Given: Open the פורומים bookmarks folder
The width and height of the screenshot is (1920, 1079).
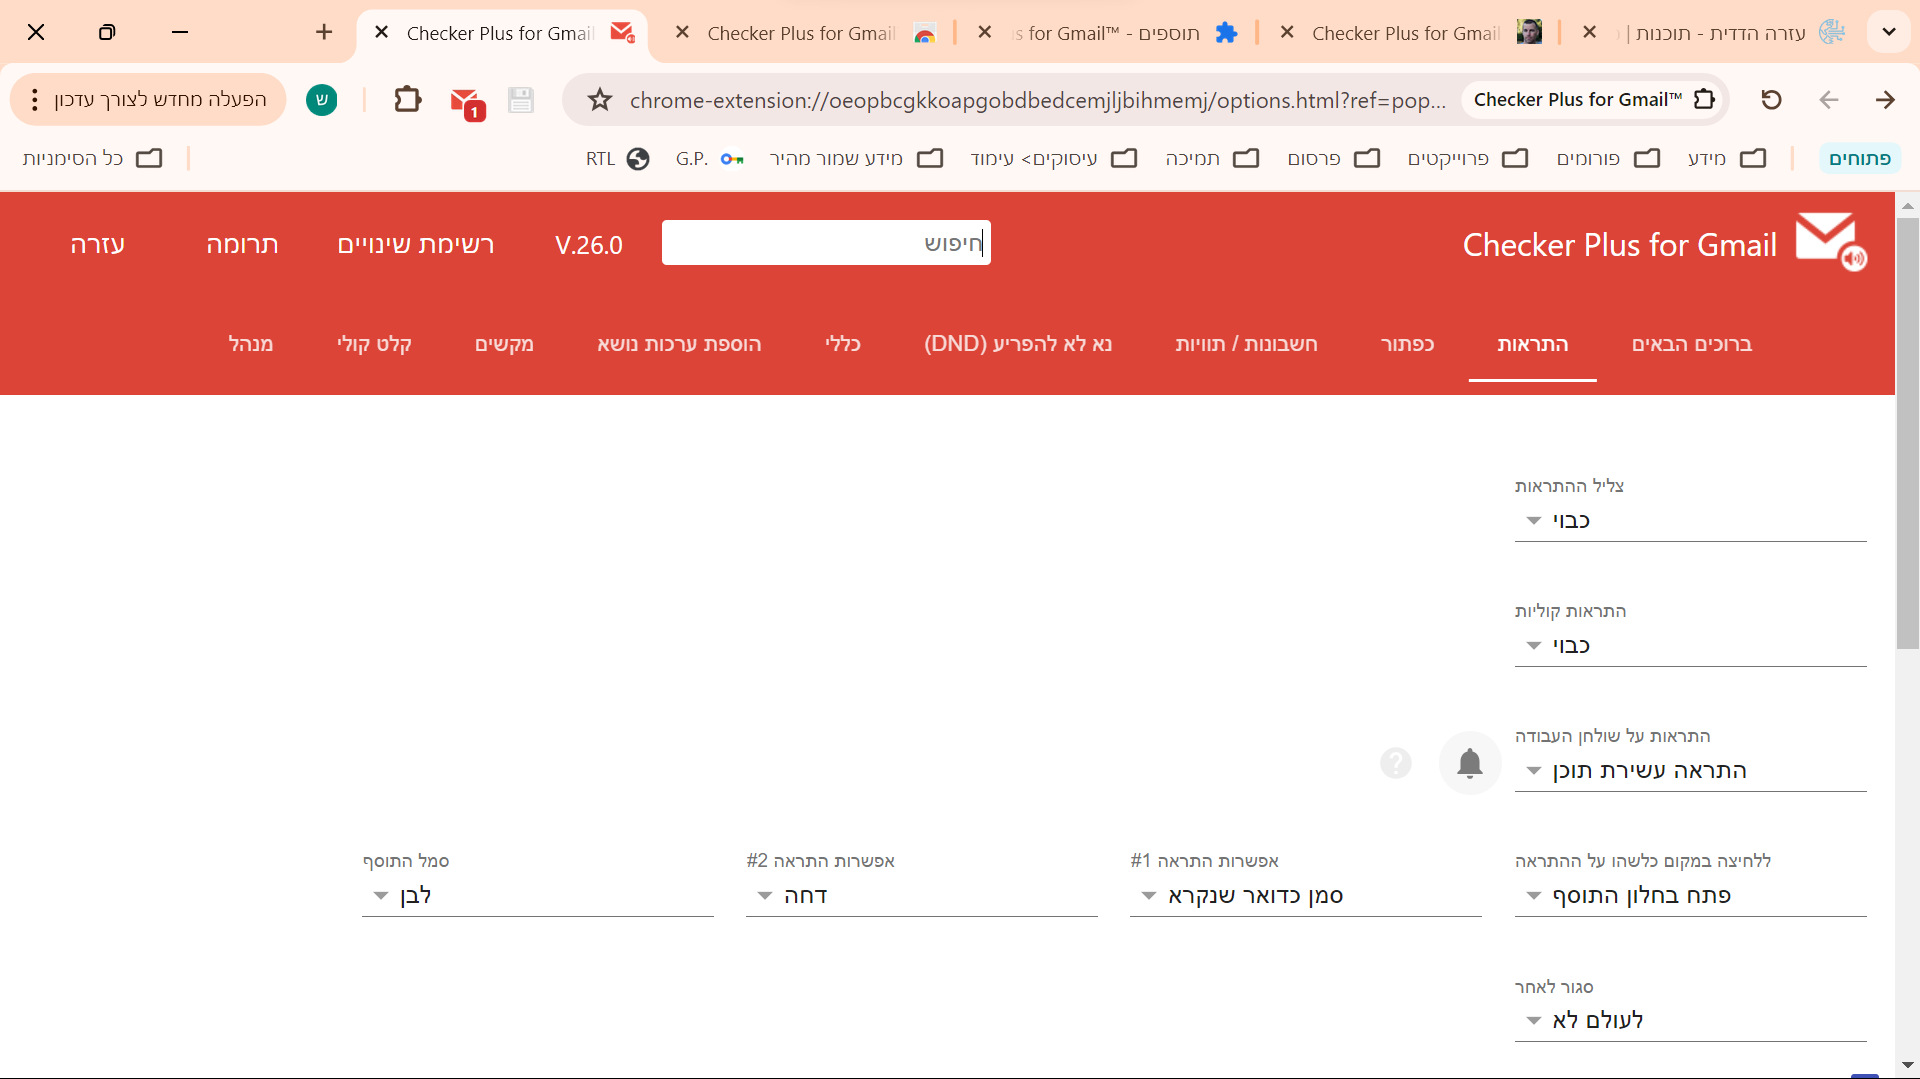Looking at the screenshot, I should coord(1608,159).
